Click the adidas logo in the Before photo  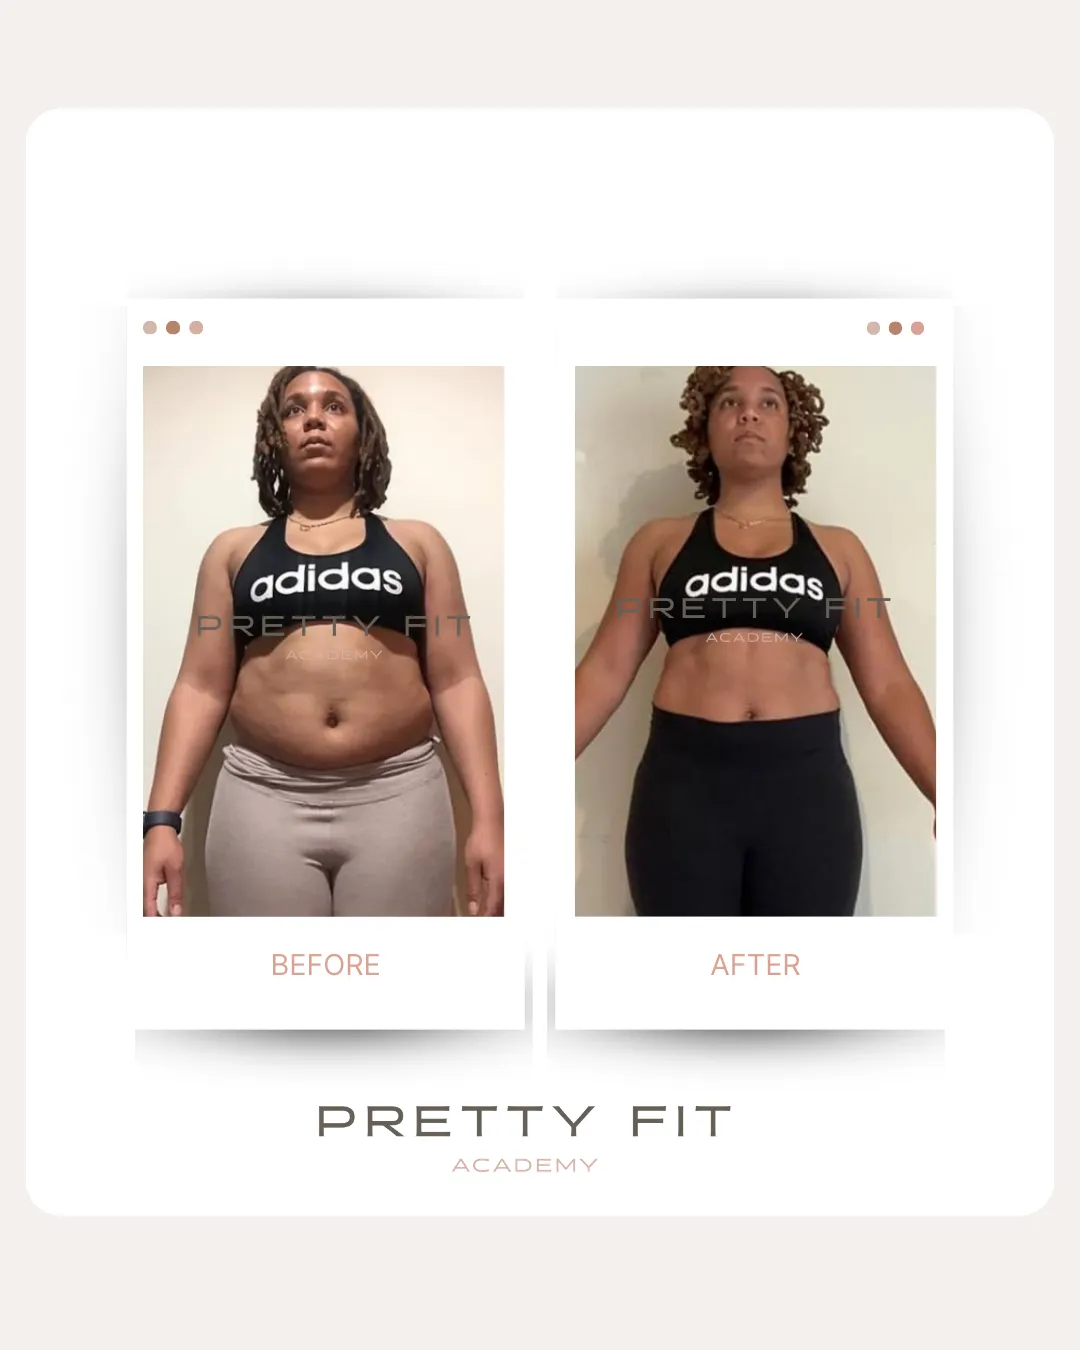326,582
